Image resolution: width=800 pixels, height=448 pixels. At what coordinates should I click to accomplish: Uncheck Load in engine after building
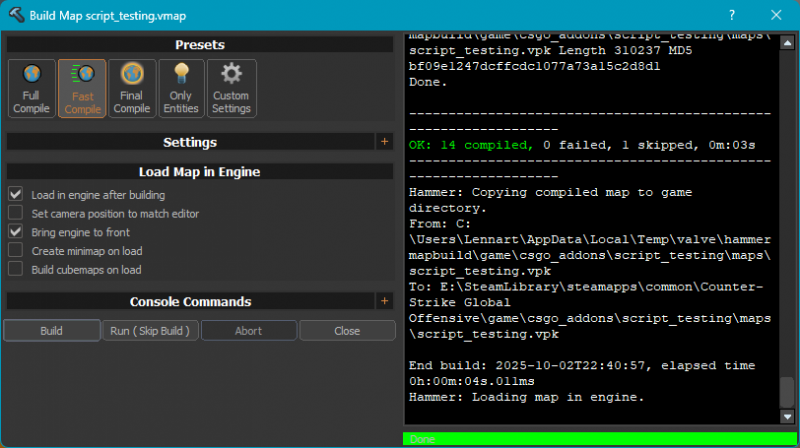tap(15, 195)
